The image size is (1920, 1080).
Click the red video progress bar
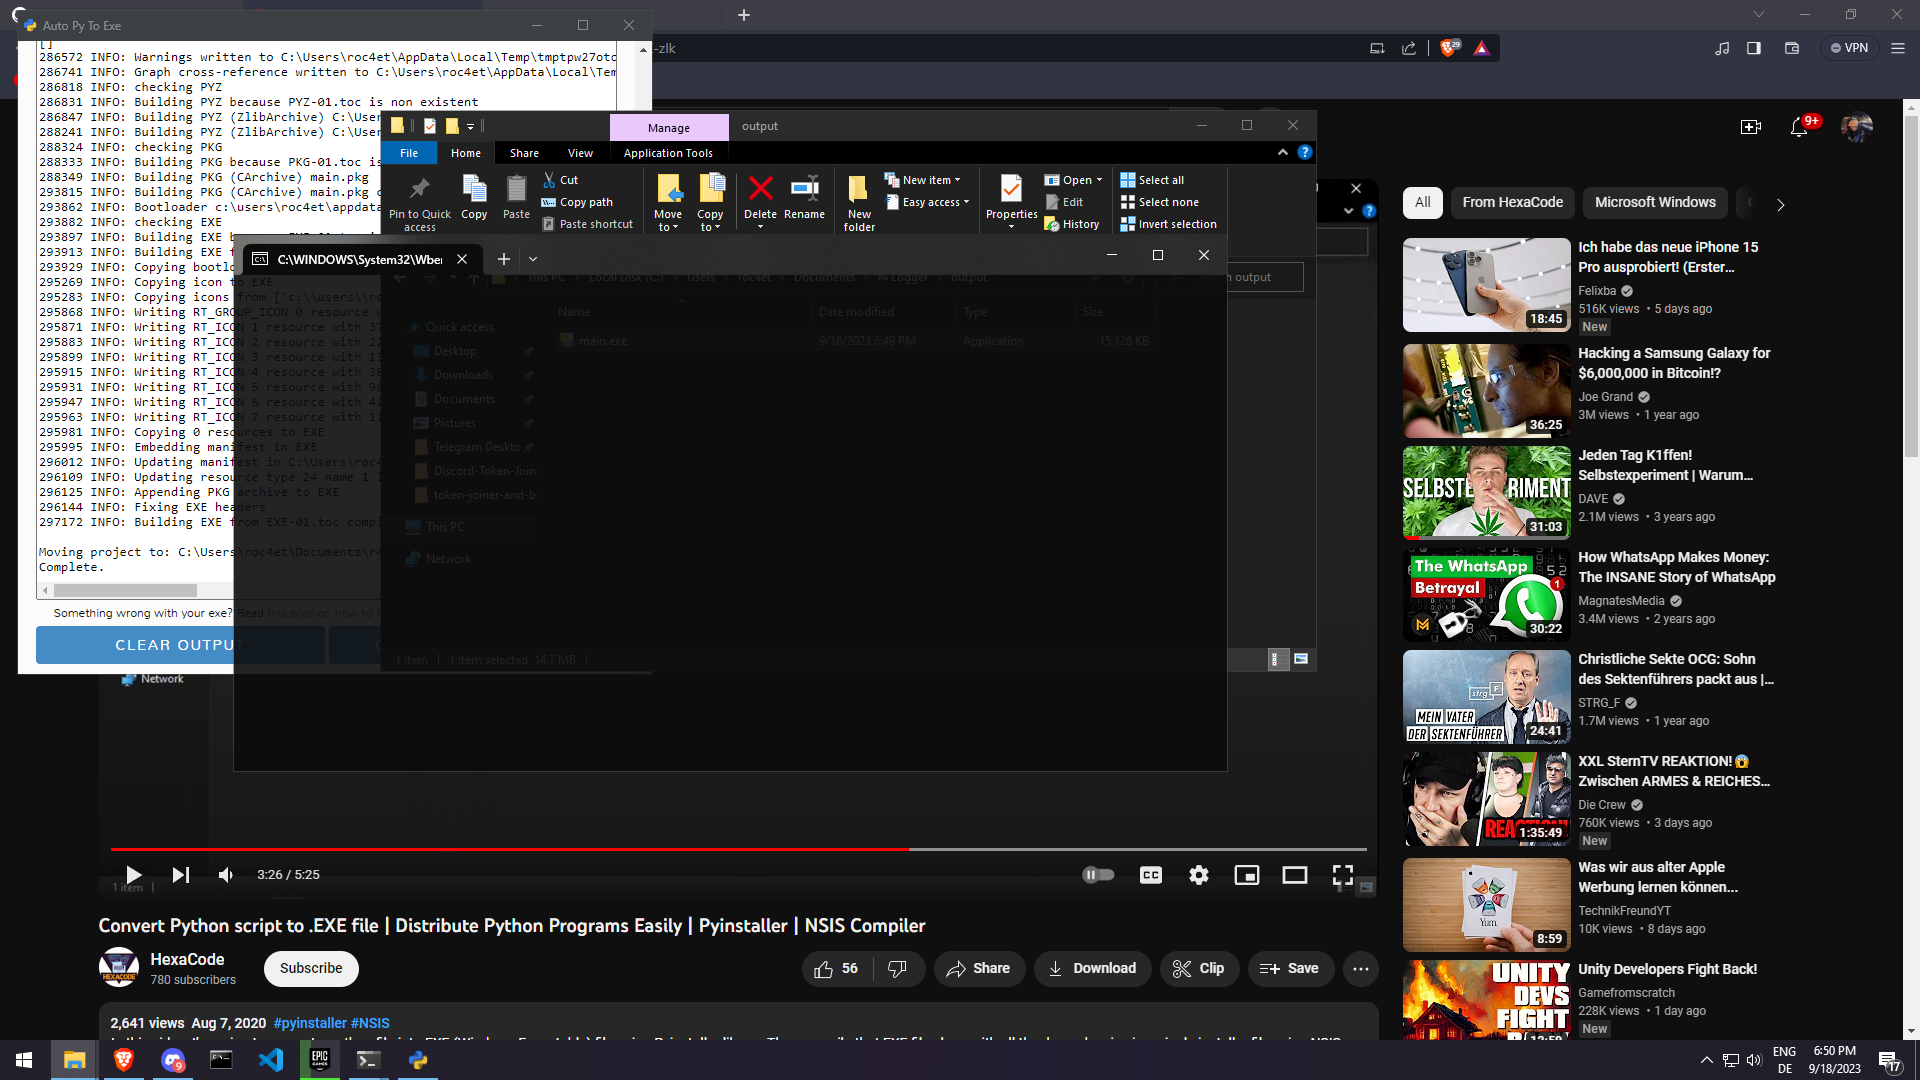[500, 849]
